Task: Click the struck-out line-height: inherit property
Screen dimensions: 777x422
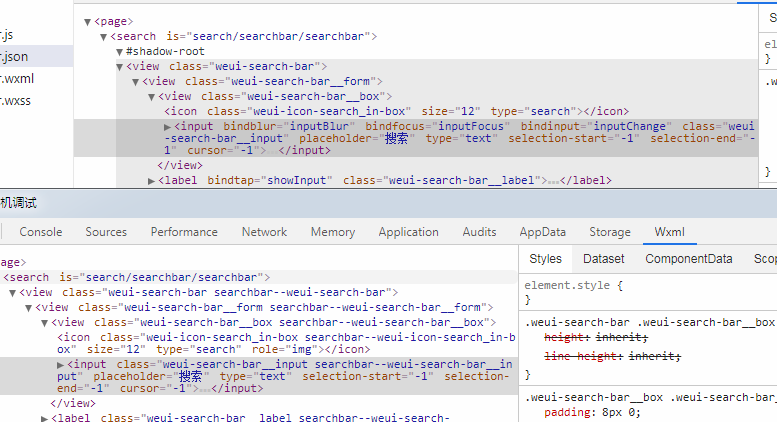Action: [612, 356]
